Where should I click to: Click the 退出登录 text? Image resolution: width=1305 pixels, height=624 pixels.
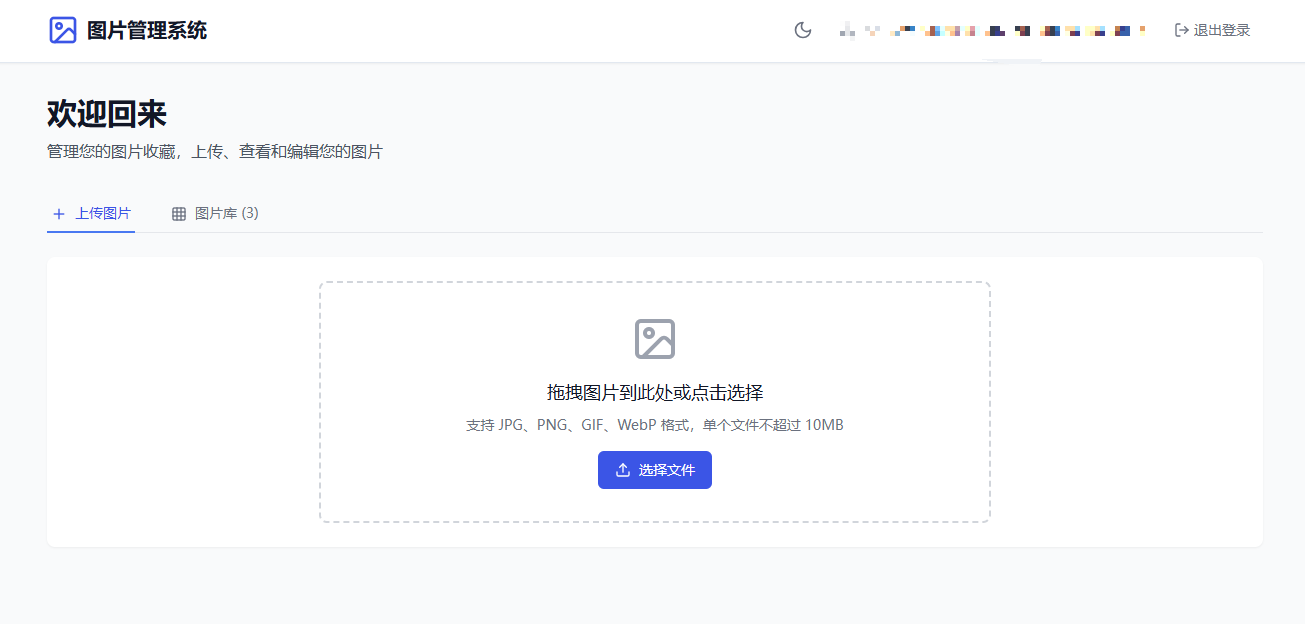[1222, 30]
